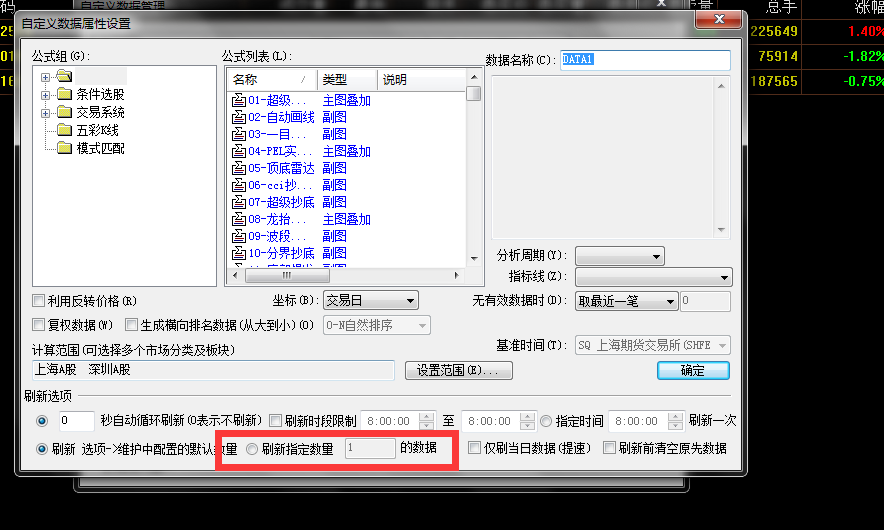
Task: Select the 模式匹配 tree item
Action: tap(100, 148)
